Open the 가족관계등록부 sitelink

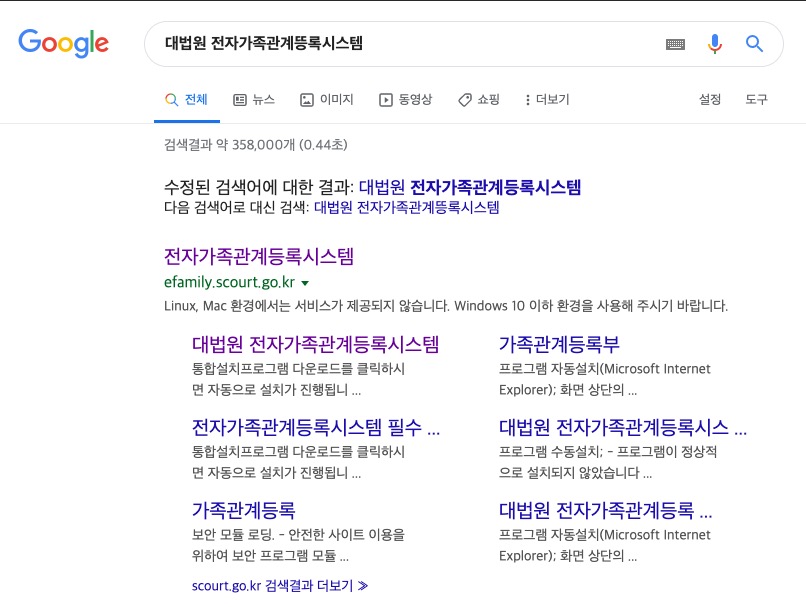click(x=559, y=344)
